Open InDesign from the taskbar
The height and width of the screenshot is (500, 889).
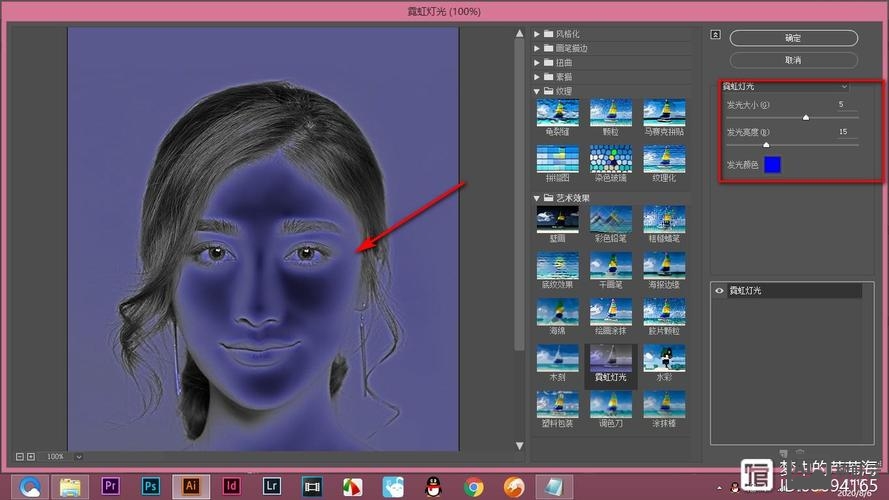click(231, 486)
